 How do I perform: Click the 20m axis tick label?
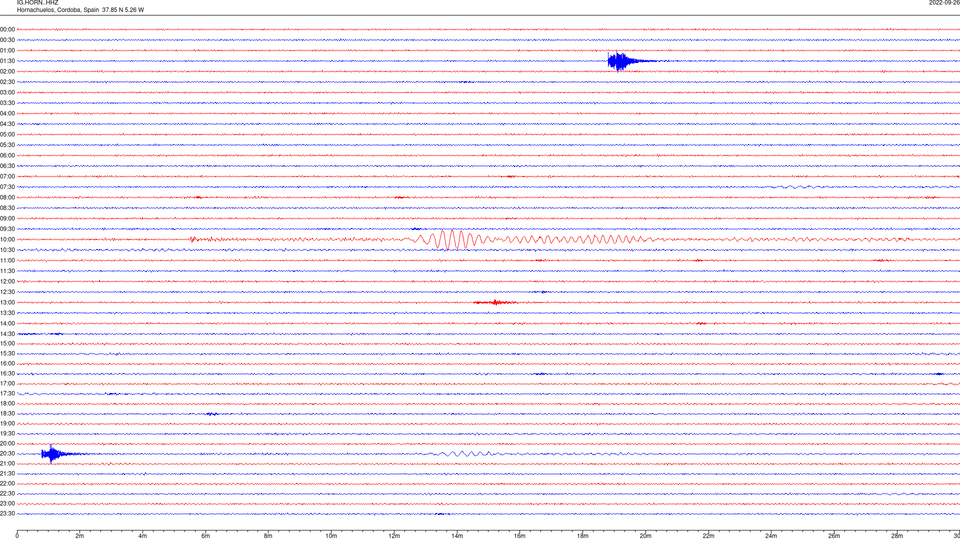tap(645, 536)
